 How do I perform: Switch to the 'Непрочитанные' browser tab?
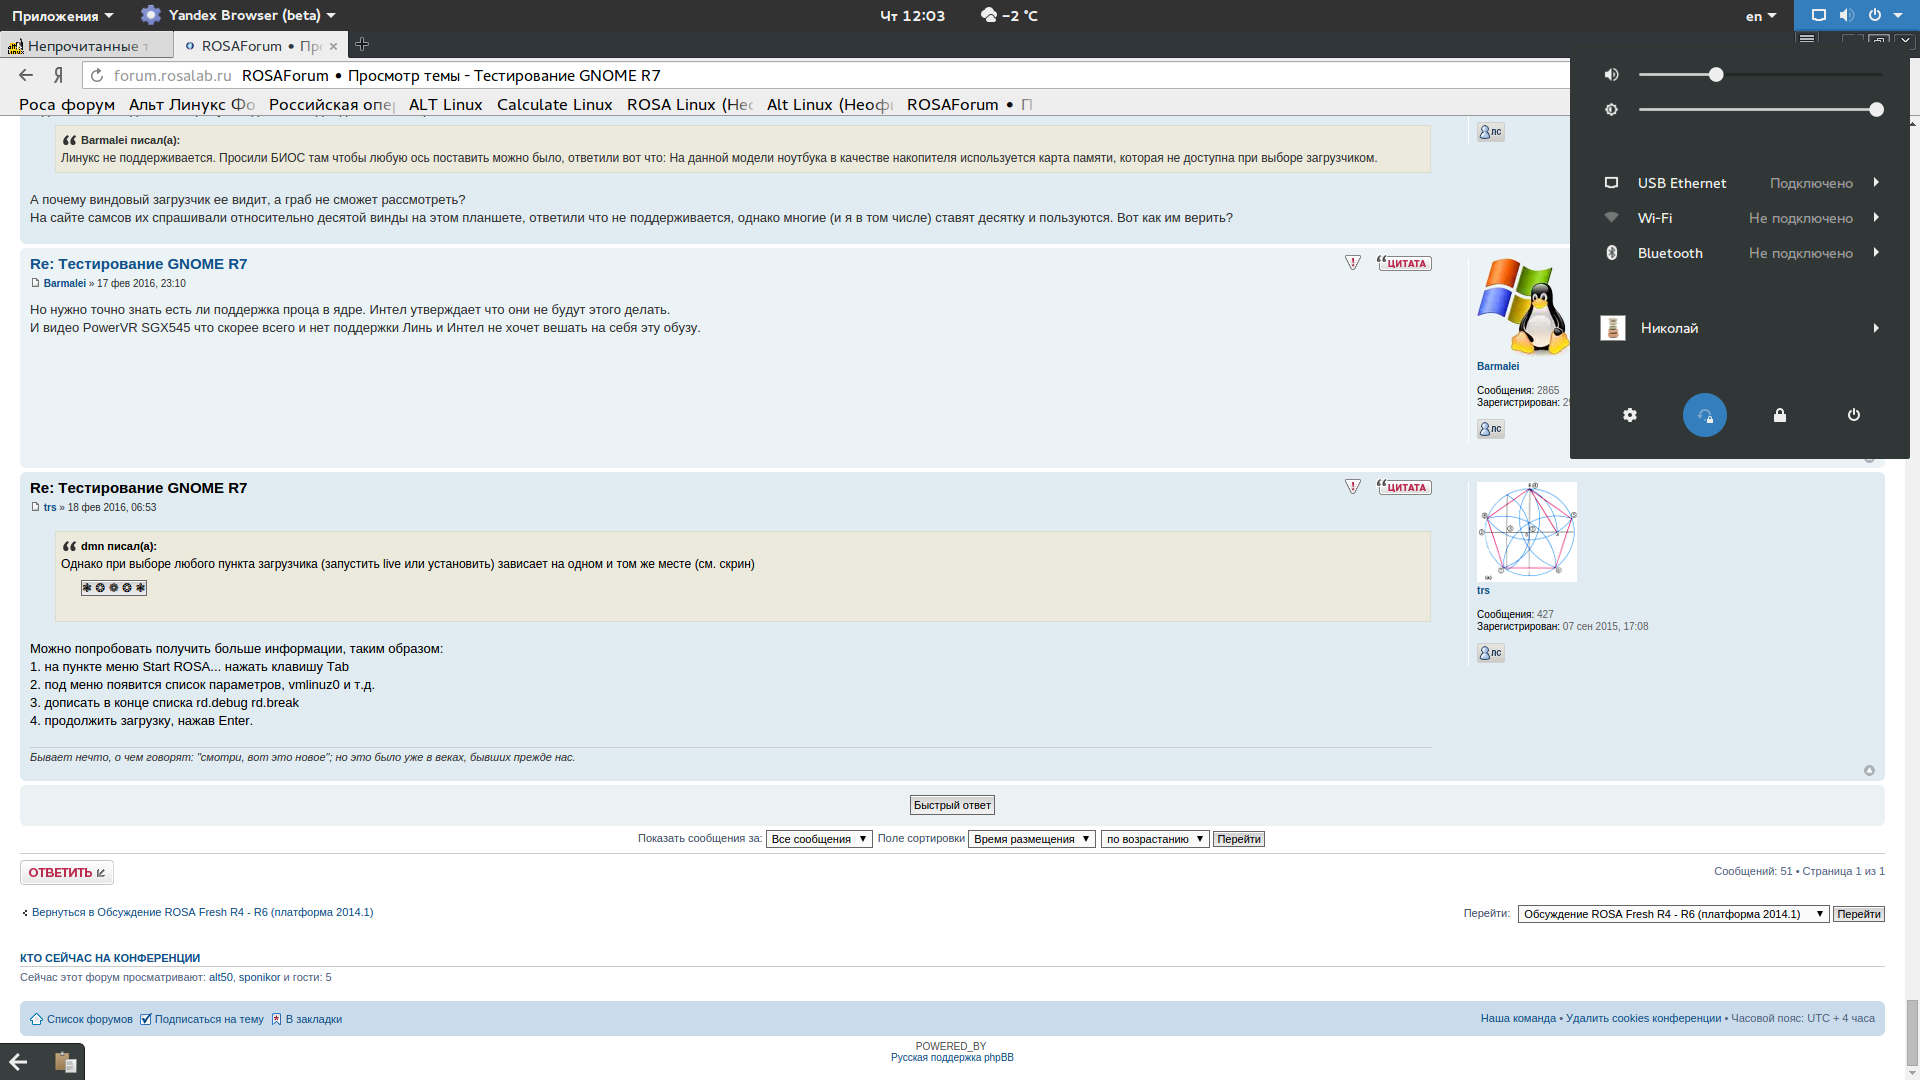(x=85, y=46)
